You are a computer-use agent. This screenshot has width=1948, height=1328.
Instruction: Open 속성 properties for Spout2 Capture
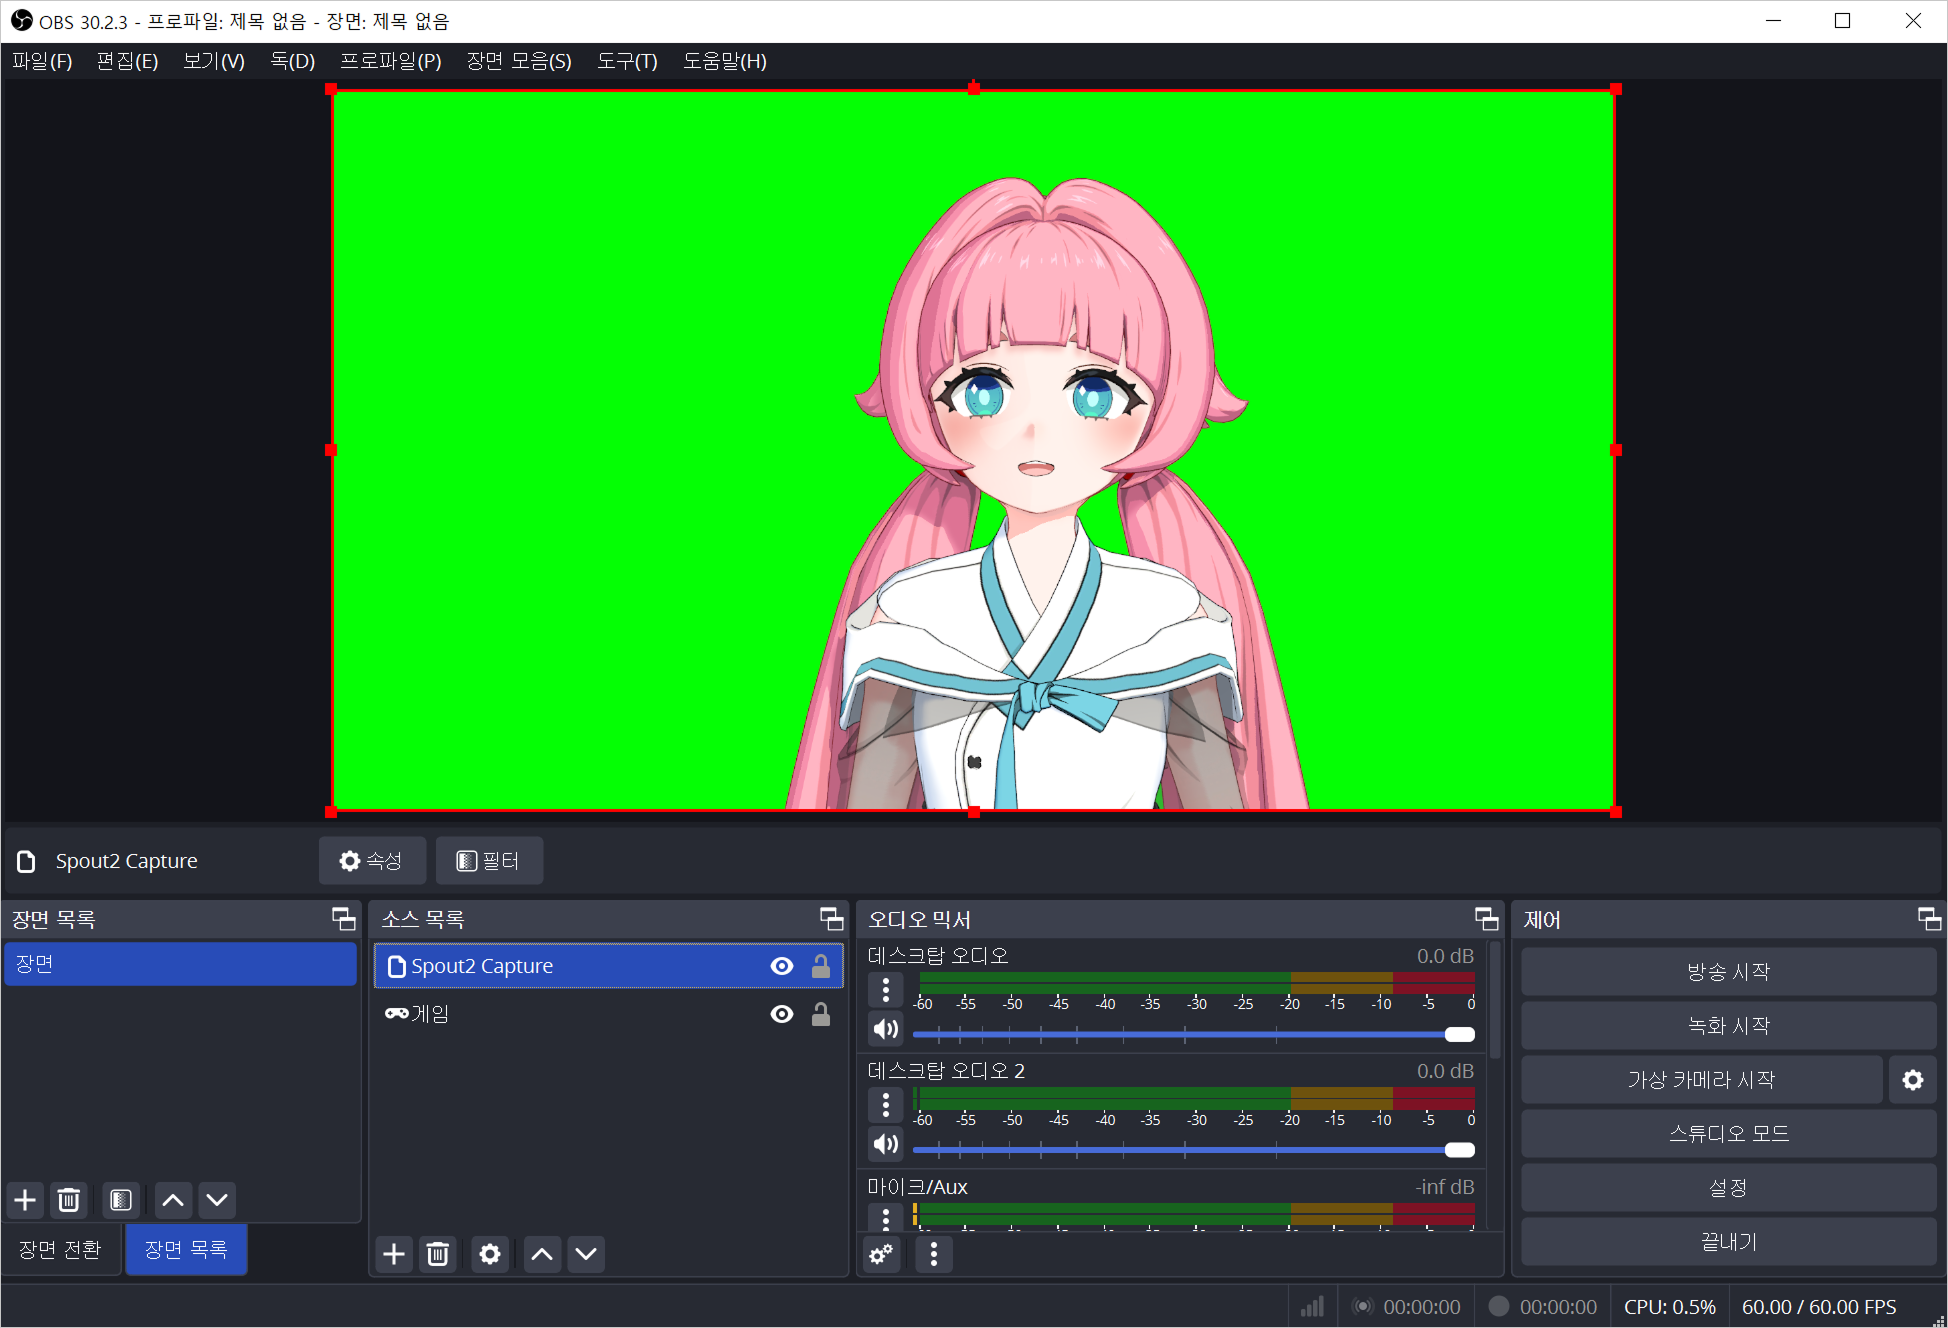tap(372, 860)
